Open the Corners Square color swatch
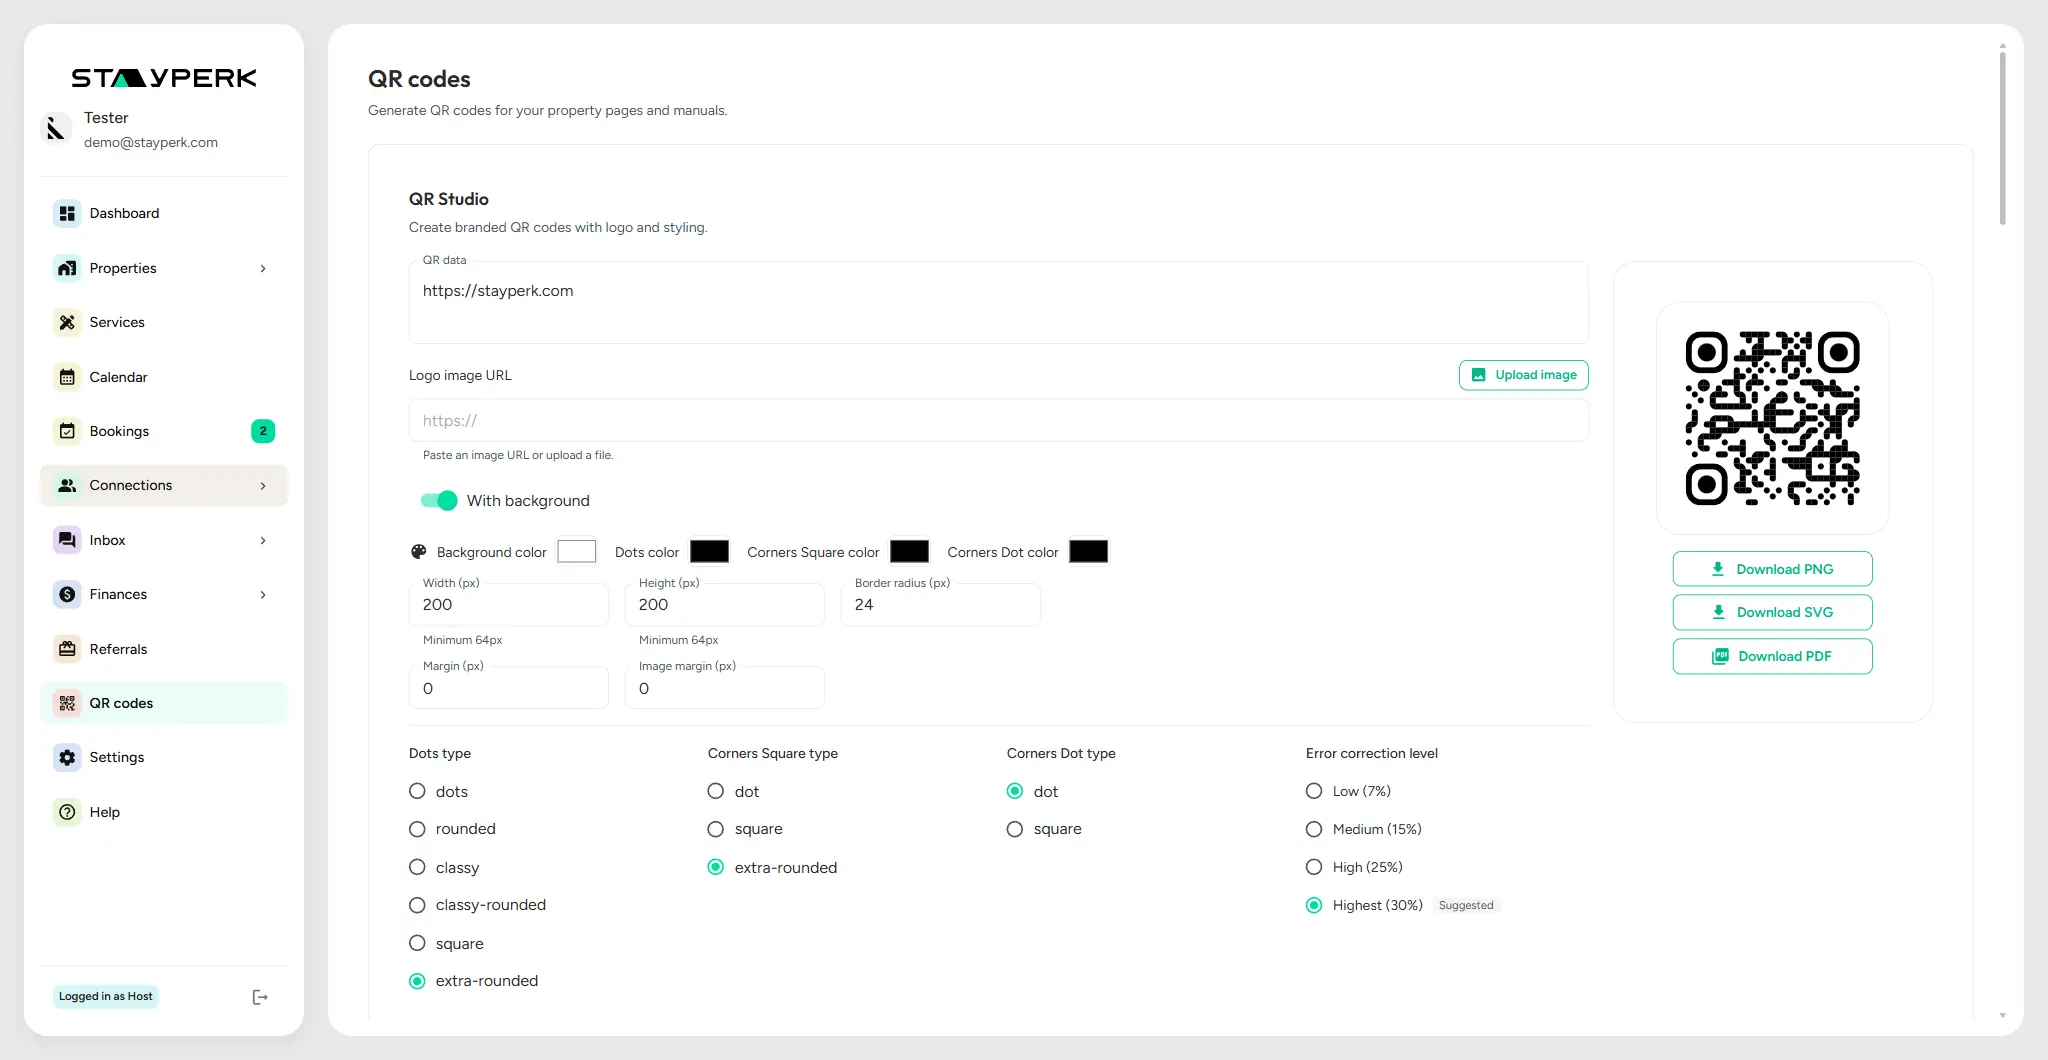This screenshot has width=2048, height=1060. 909,551
